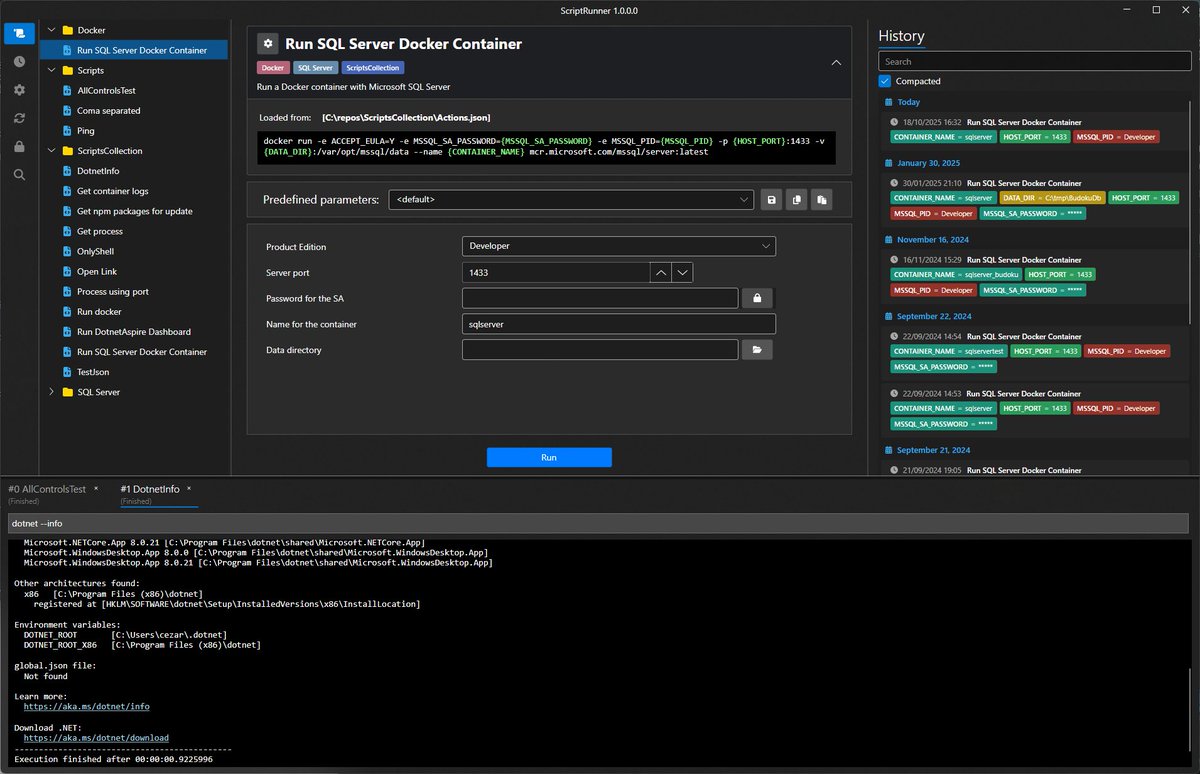Collapse the script details with the chevron
This screenshot has height=774, width=1200.
pyautogui.click(x=836, y=62)
